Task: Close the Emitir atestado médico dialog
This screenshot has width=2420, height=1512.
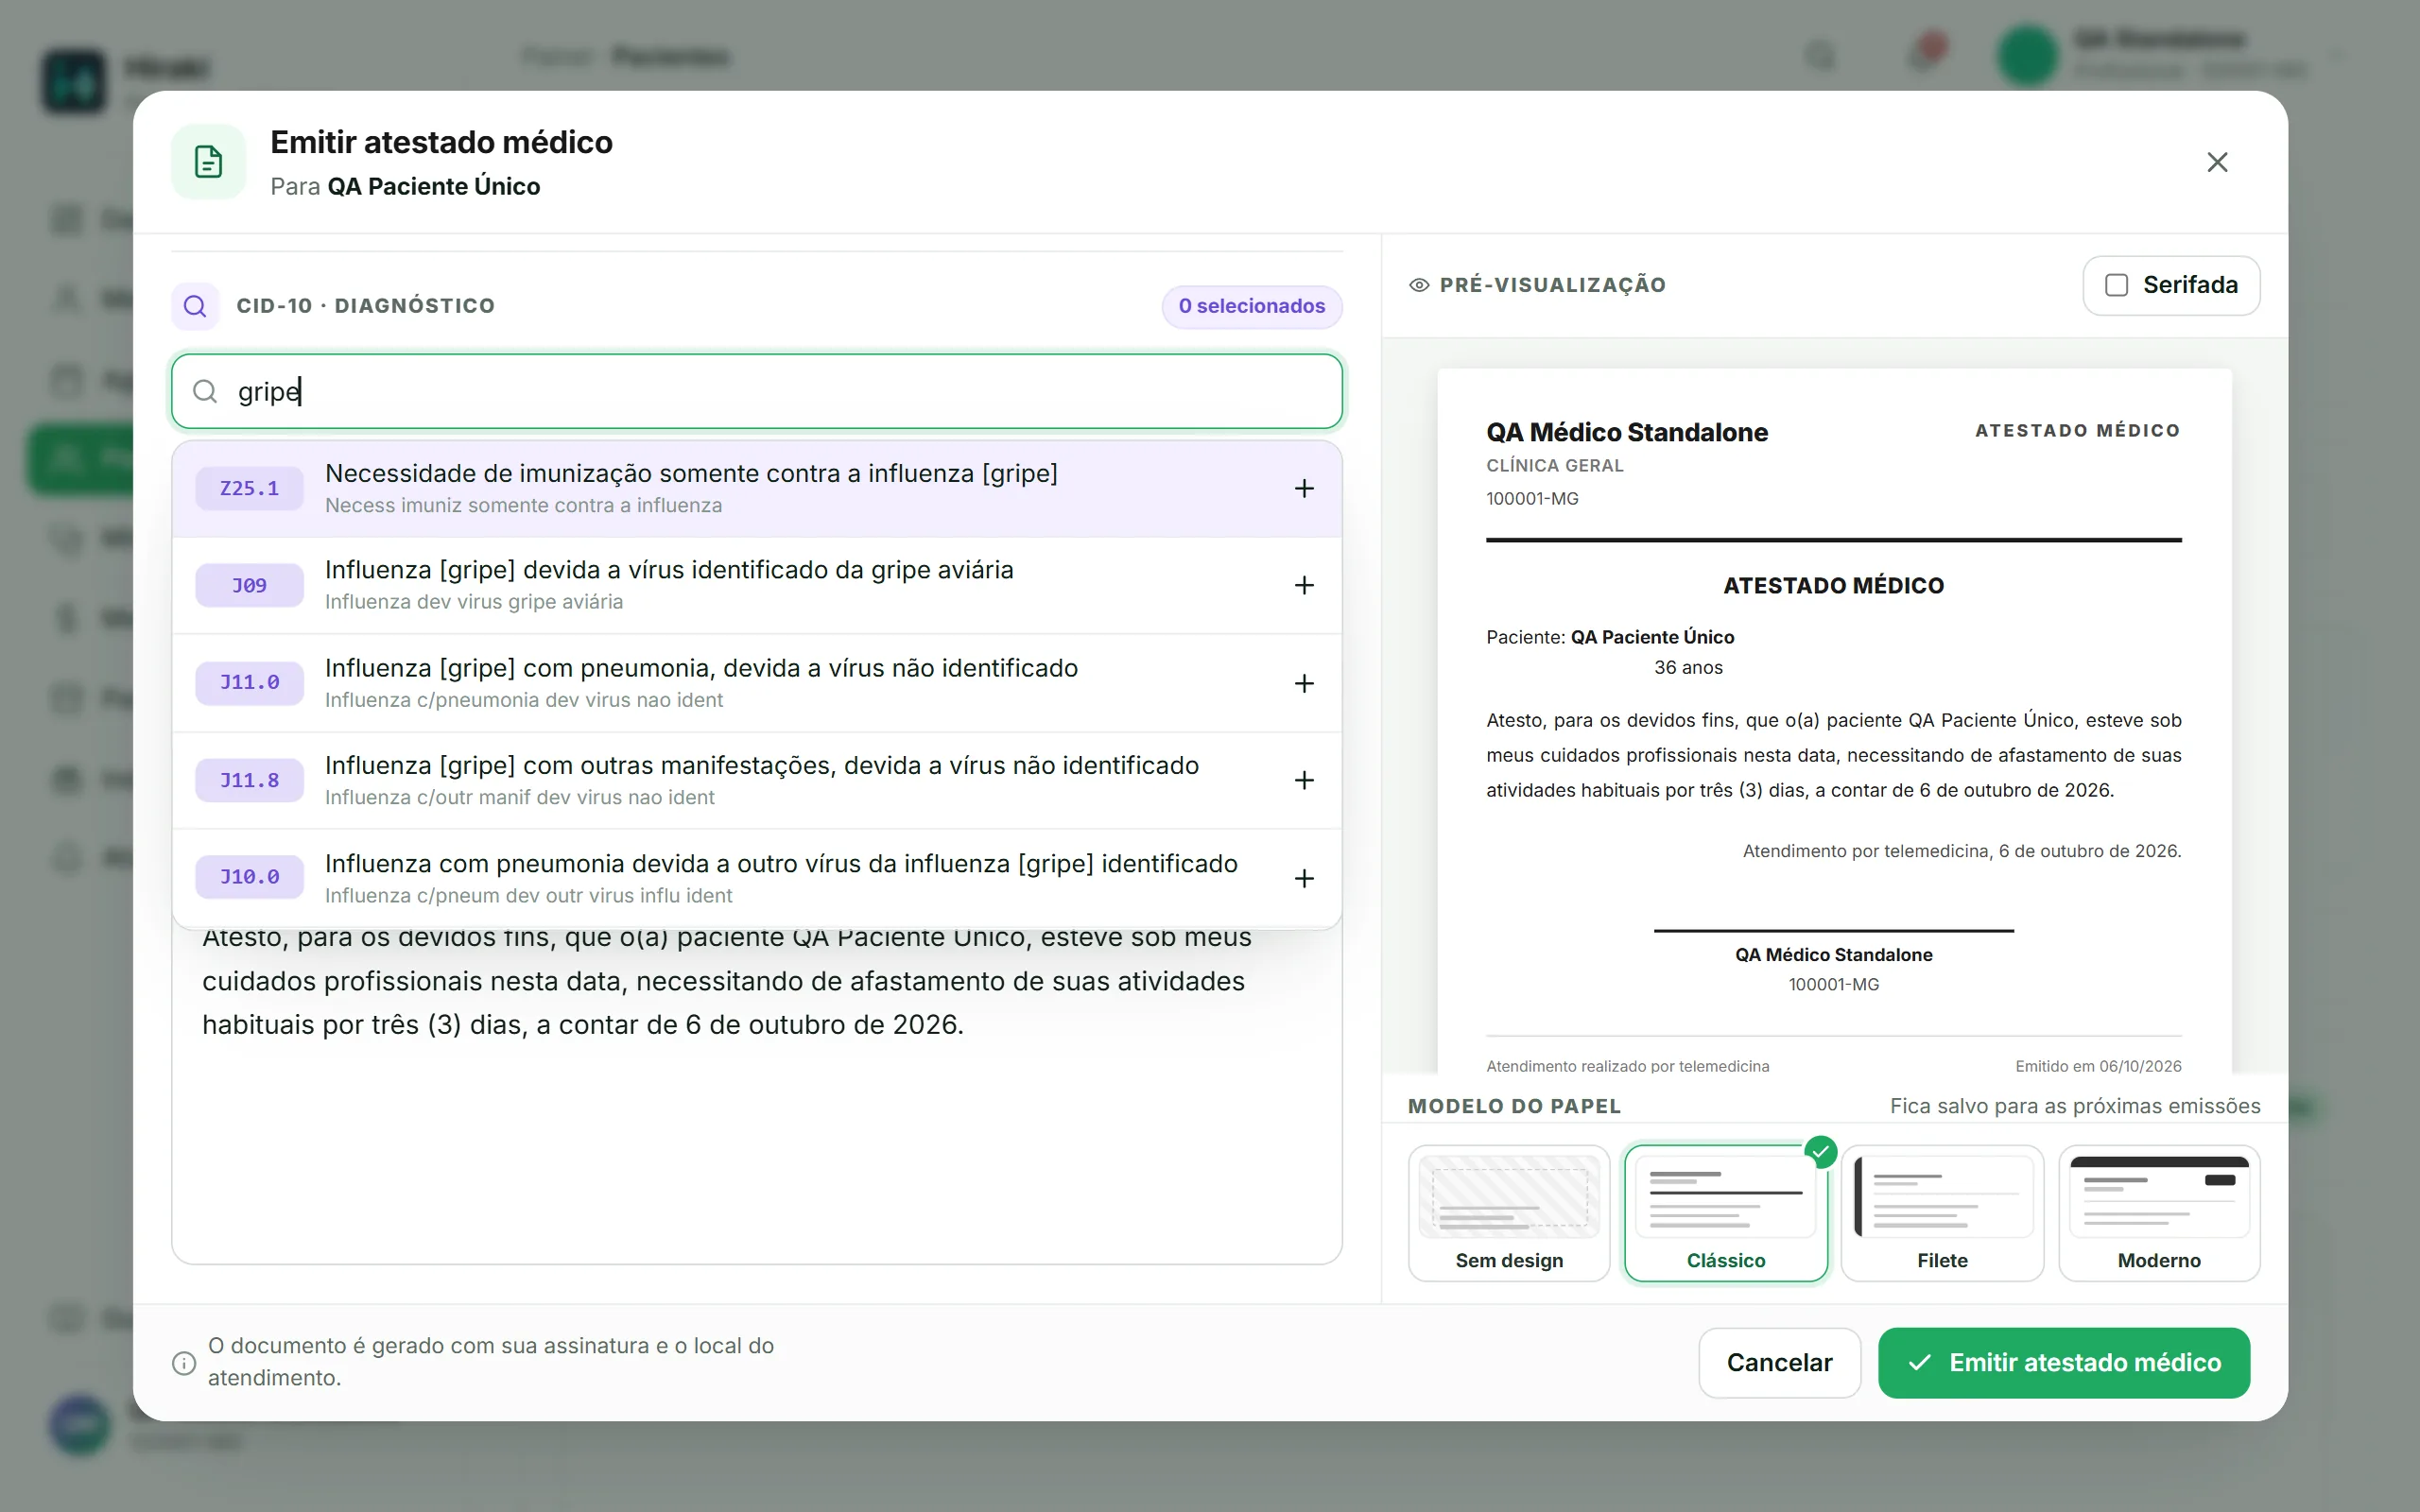Action: click(x=2216, y=162)
